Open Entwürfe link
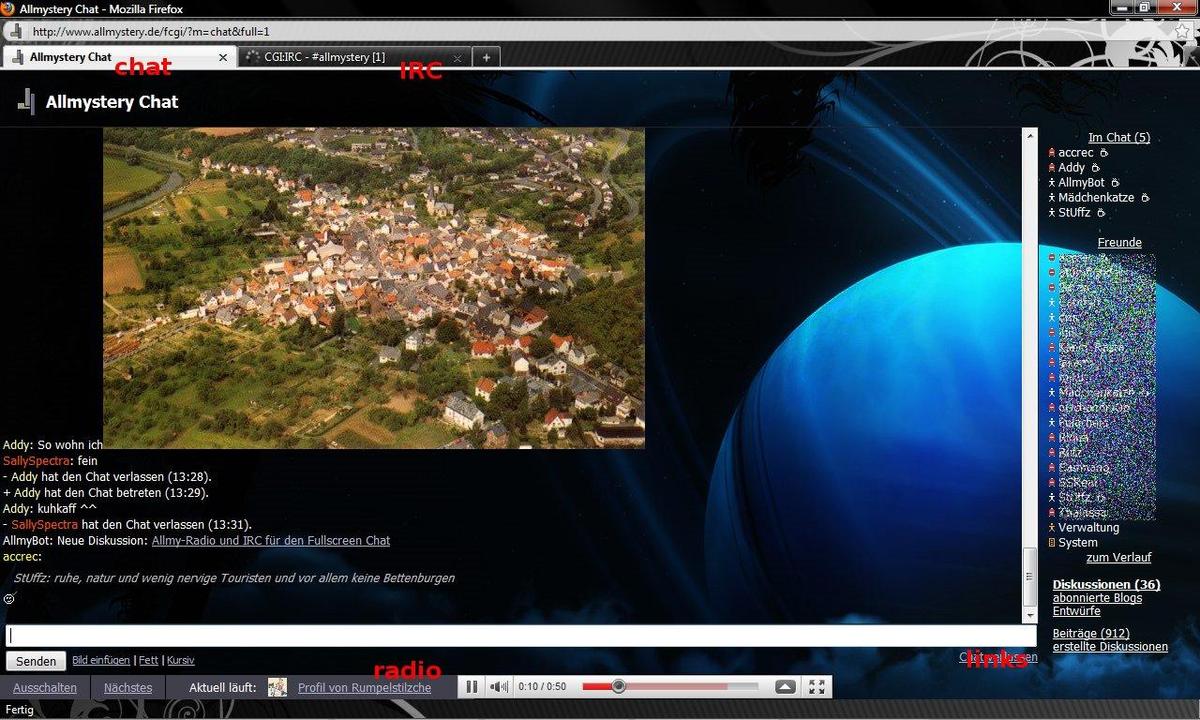The image size is (1200, 720). 1077,611
